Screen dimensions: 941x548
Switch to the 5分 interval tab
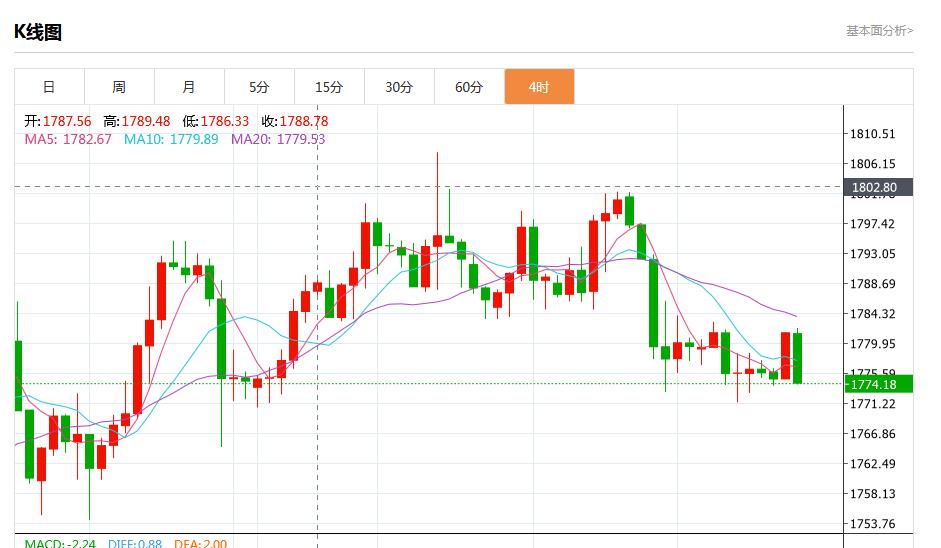click(x=259, y=87)
